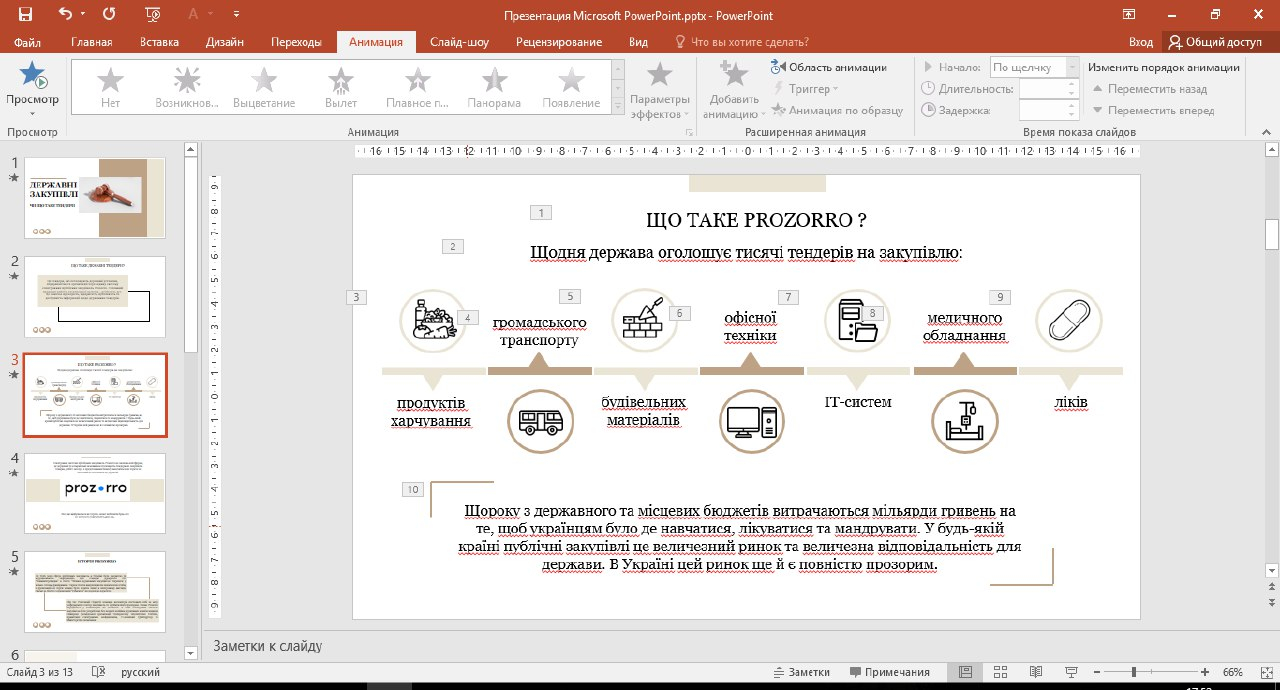The width and height of the screenshot is (1280, 690).
Task: Expand the animation gallery More arrow
Action: click(619, 108)
